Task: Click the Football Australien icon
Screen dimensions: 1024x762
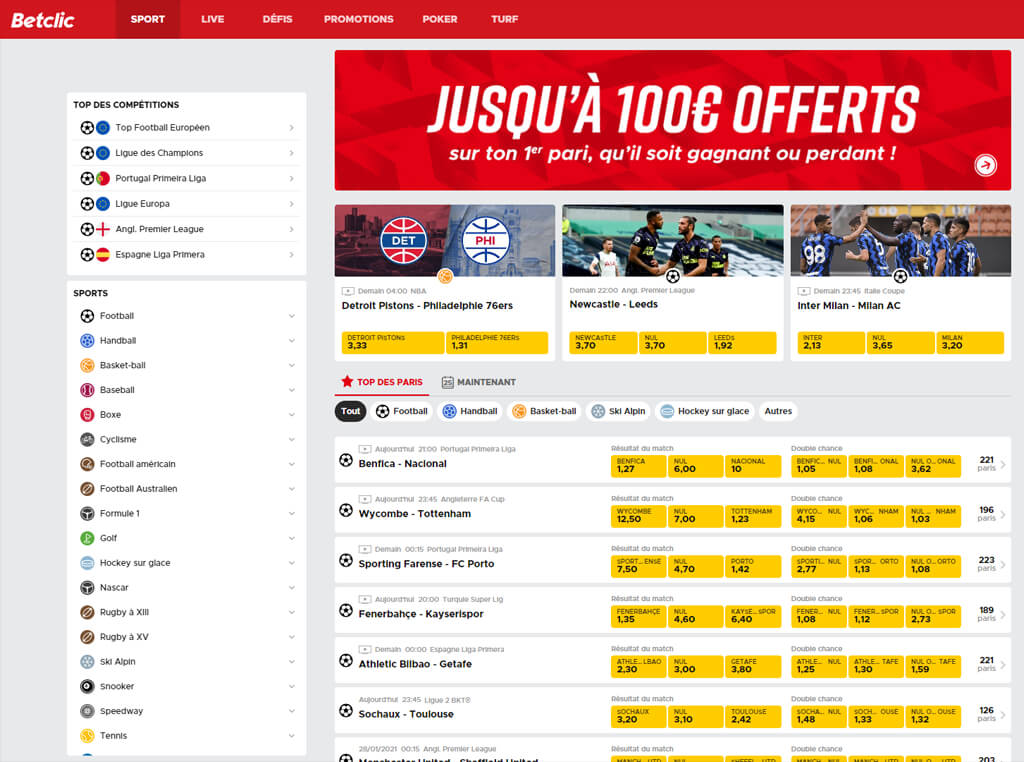Action: [x=87, y=489]
